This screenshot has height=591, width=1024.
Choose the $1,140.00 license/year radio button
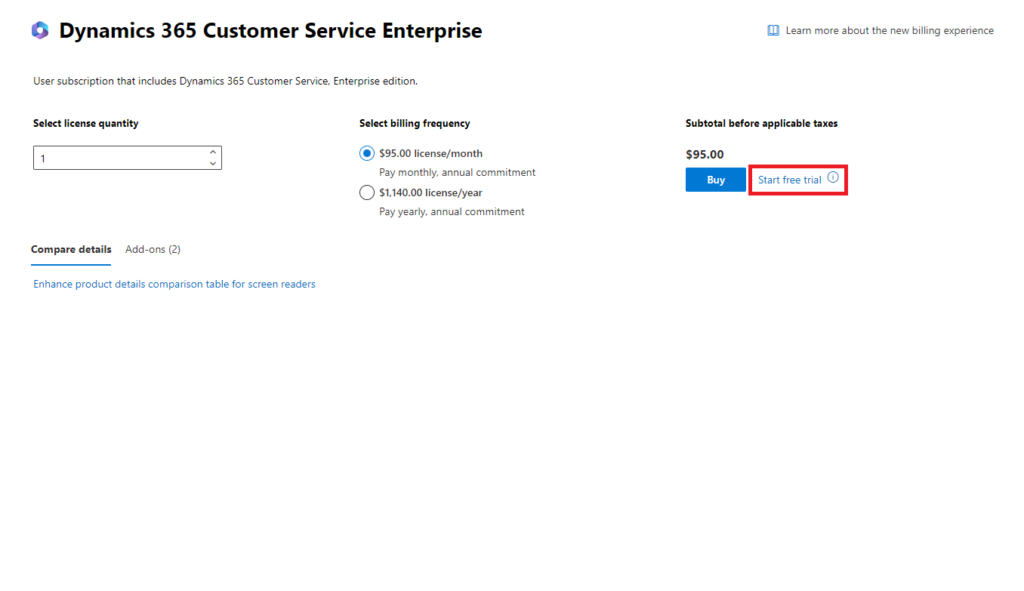(x=367, y=193)
